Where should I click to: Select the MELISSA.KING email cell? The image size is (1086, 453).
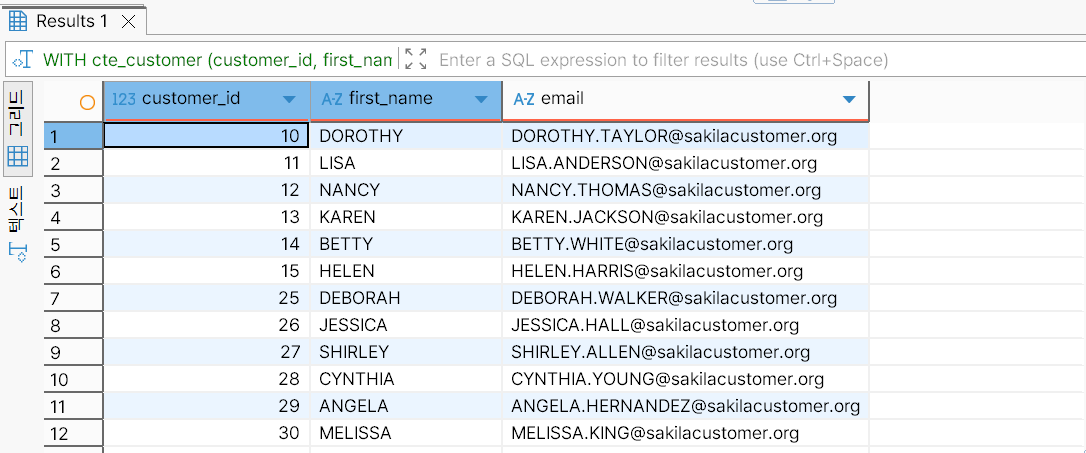655,433
